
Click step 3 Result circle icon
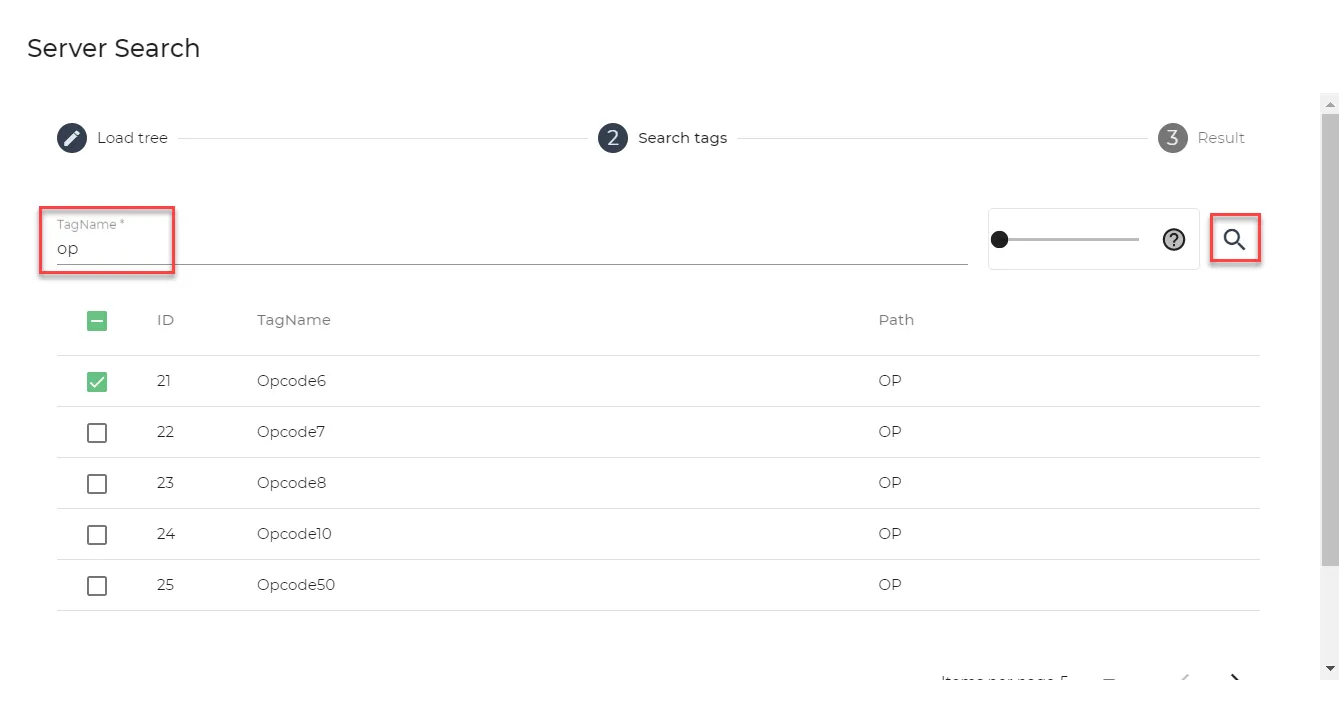coord(1173,138)
